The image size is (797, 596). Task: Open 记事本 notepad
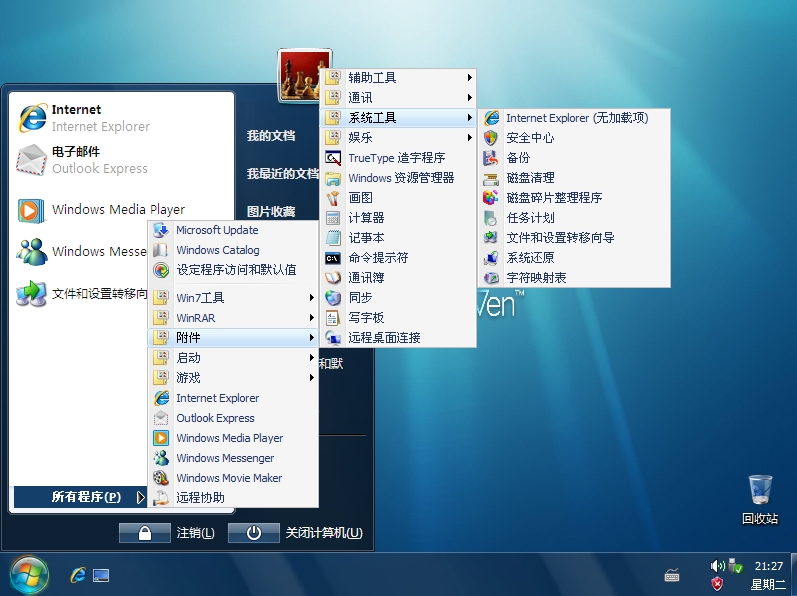pos(398,238)
